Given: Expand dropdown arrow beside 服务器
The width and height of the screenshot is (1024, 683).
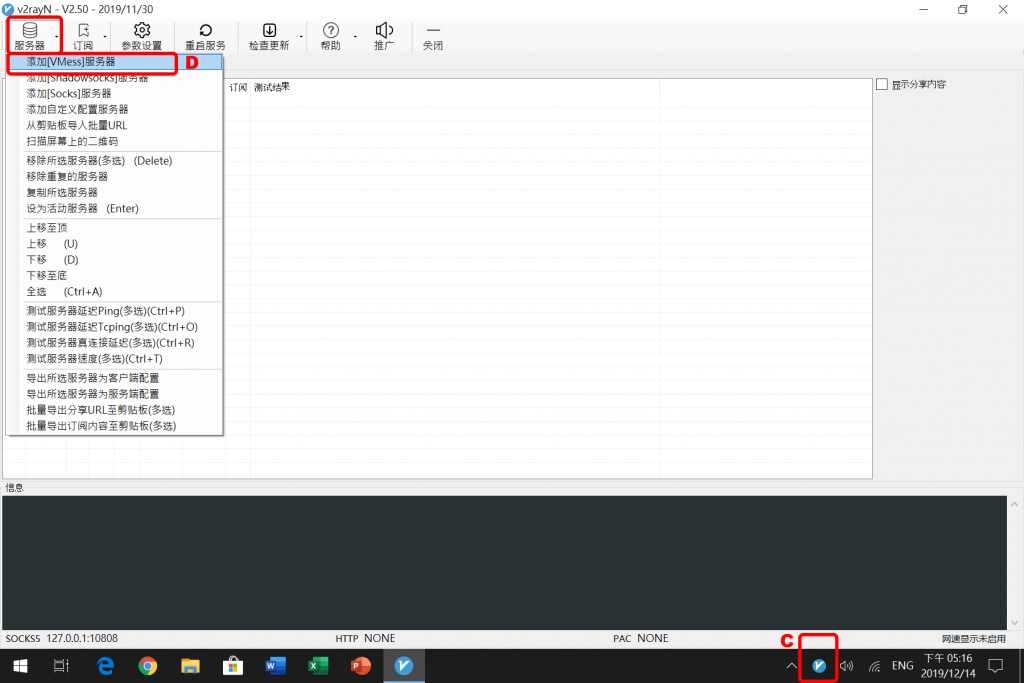Looking at the screenshot, I should 57,37.
